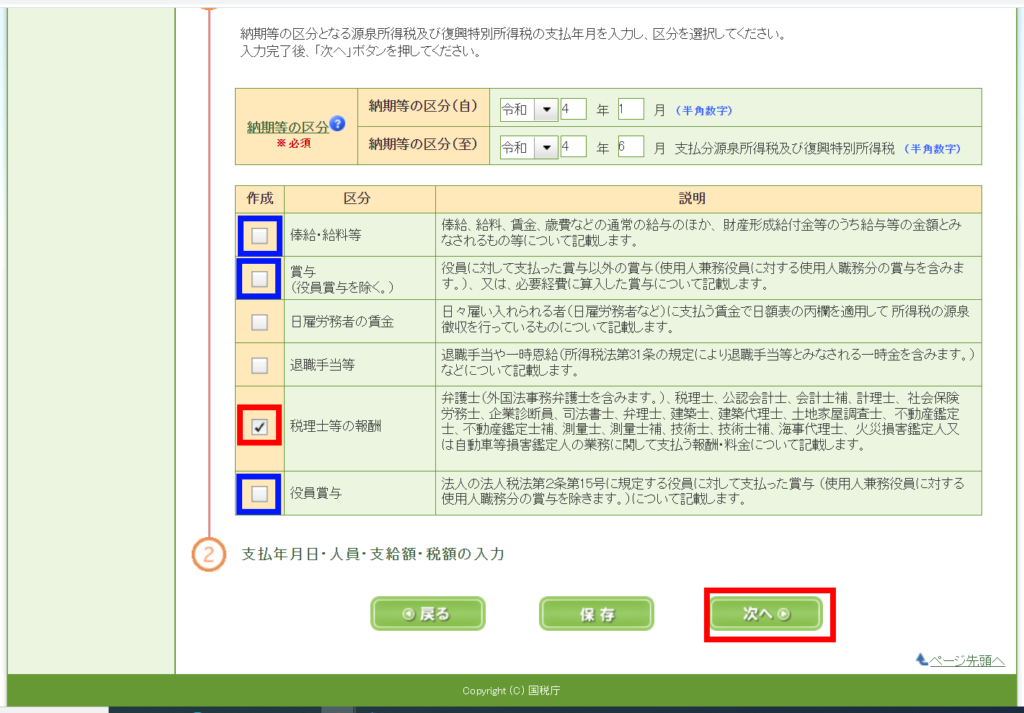Click the year field in 納期等の区分(自)
The width and height of the screenshot is (1024, 713).
573,109
